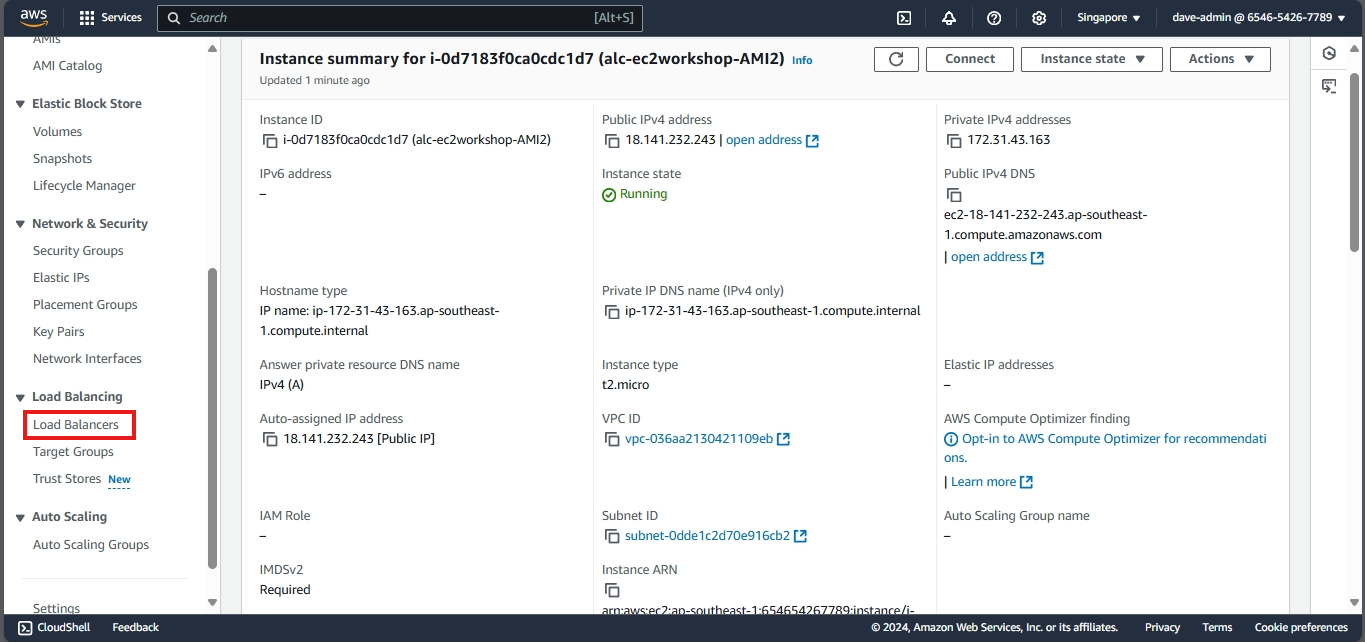The width and height of the screenshot is (1365, 642).
Task: Open the Singapore region selector
Action: 1108,18
